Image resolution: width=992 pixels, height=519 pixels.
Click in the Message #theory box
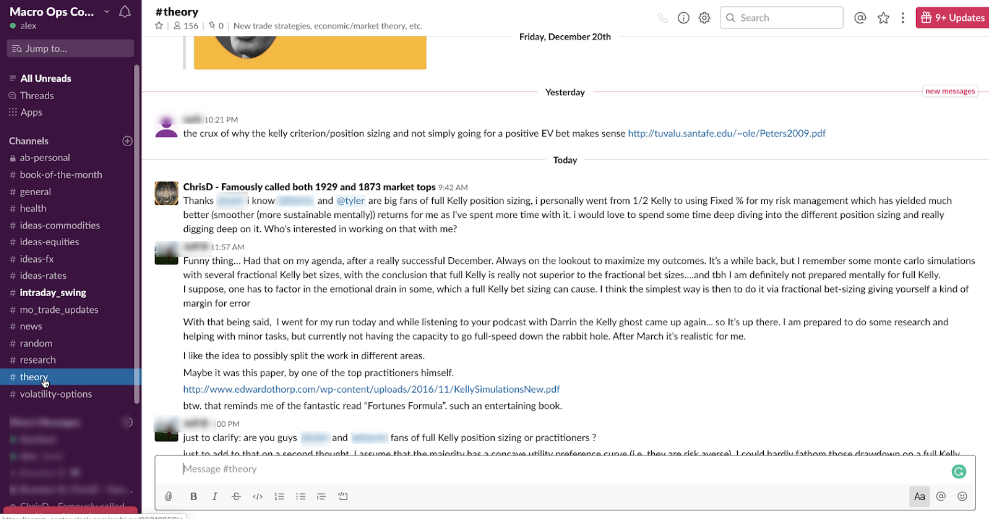click(563, 469)
